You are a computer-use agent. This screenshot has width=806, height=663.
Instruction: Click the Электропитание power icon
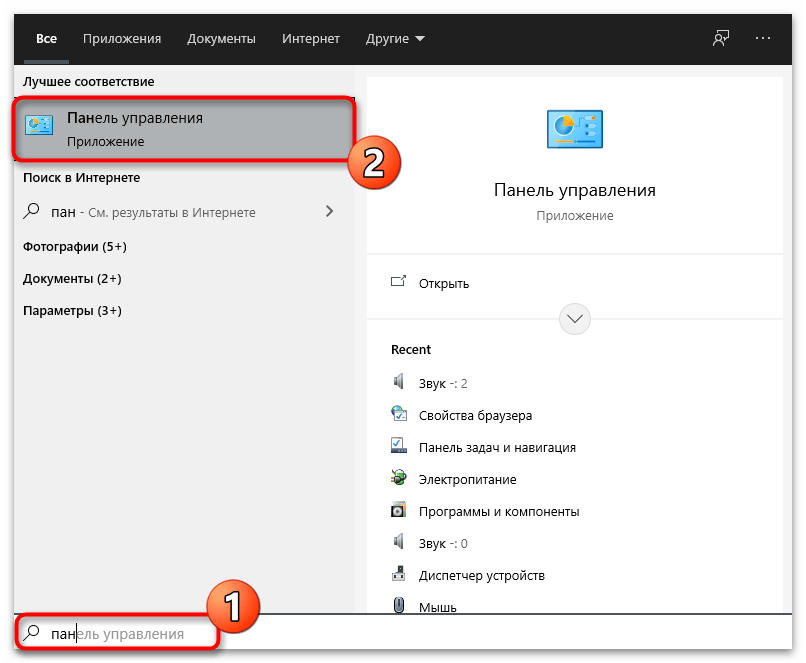click(399, 479)
